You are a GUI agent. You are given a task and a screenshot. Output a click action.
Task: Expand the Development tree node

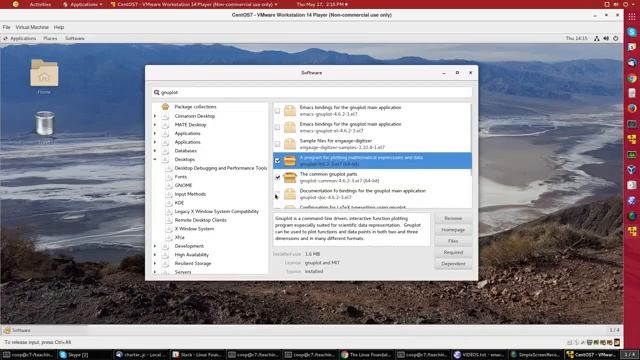pos(155,246)
